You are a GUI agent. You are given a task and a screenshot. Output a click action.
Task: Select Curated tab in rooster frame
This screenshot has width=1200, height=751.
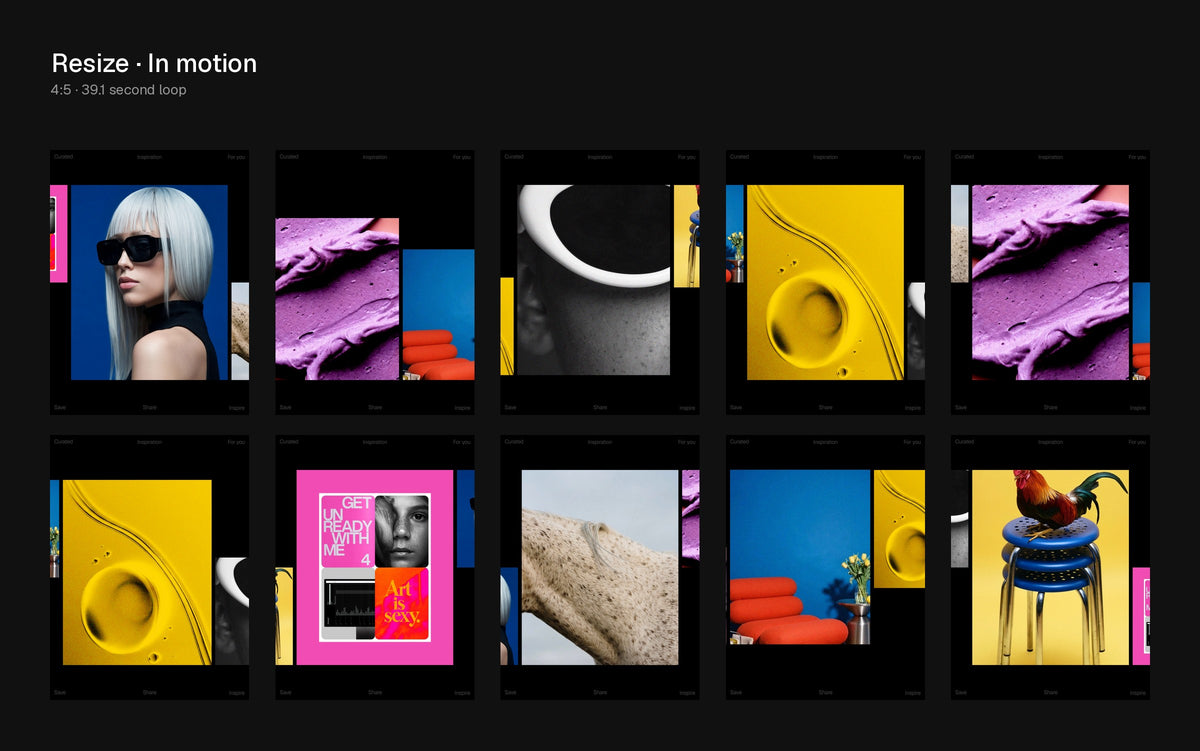[x=963, y=442]
